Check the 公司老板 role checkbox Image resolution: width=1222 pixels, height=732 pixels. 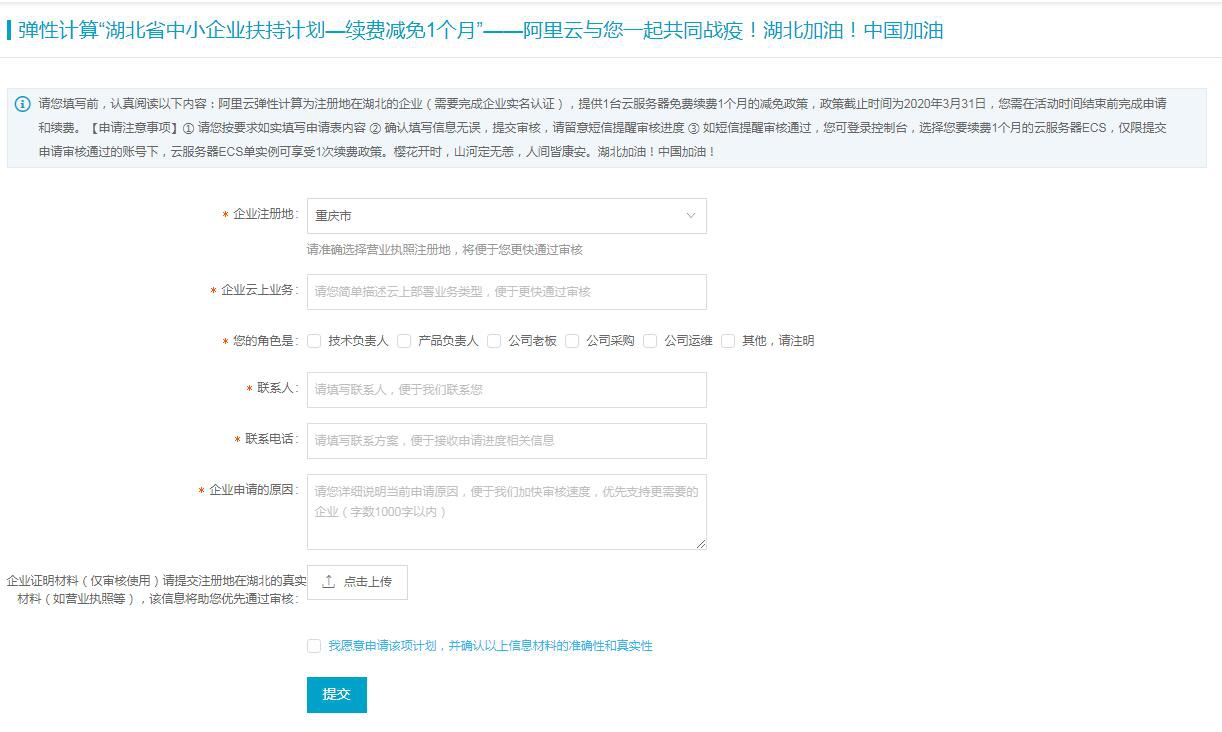[x=494, y=341]
